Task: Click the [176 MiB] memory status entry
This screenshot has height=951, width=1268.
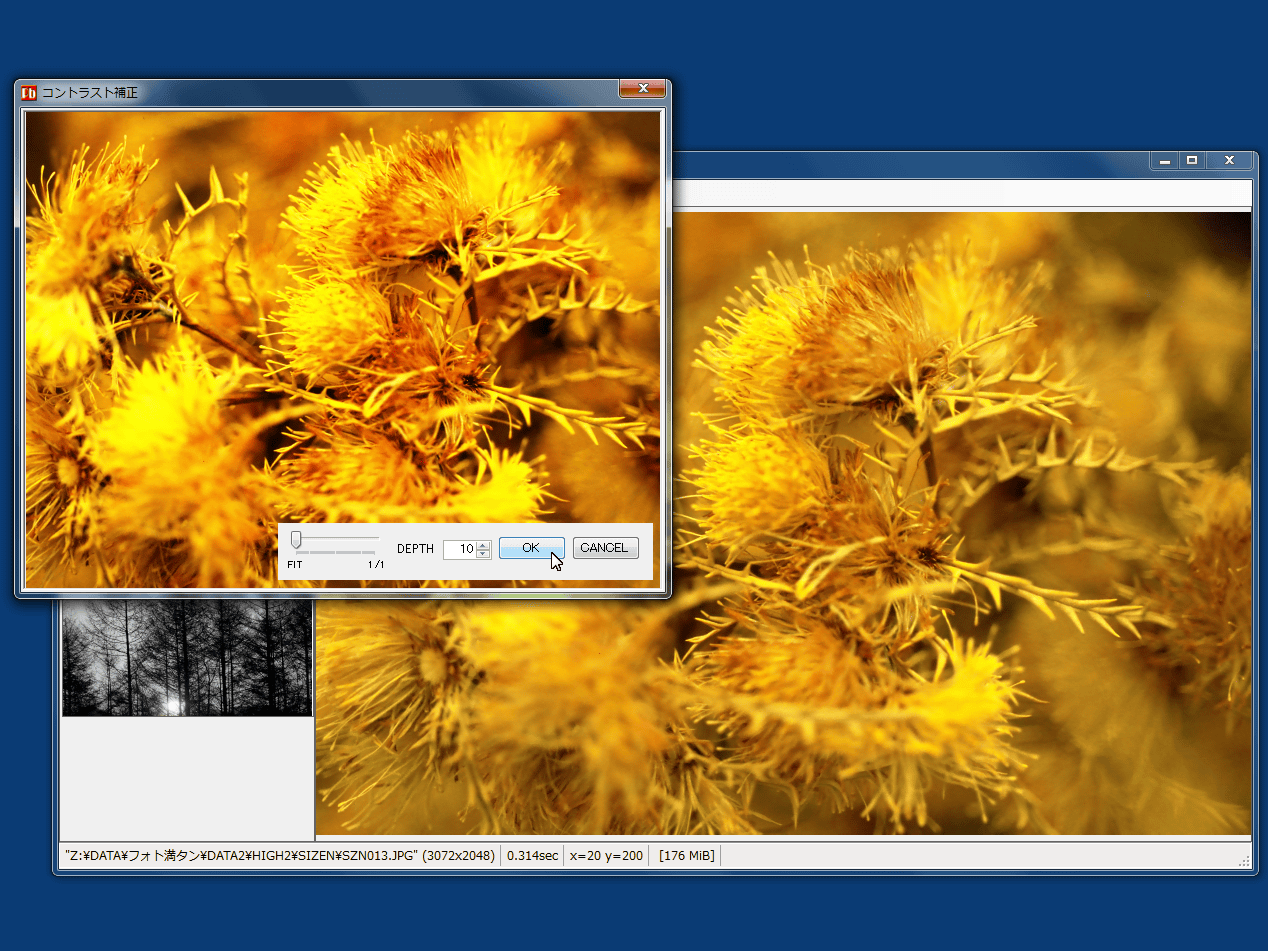Action: pyautogui.click(x=687, y=856)
